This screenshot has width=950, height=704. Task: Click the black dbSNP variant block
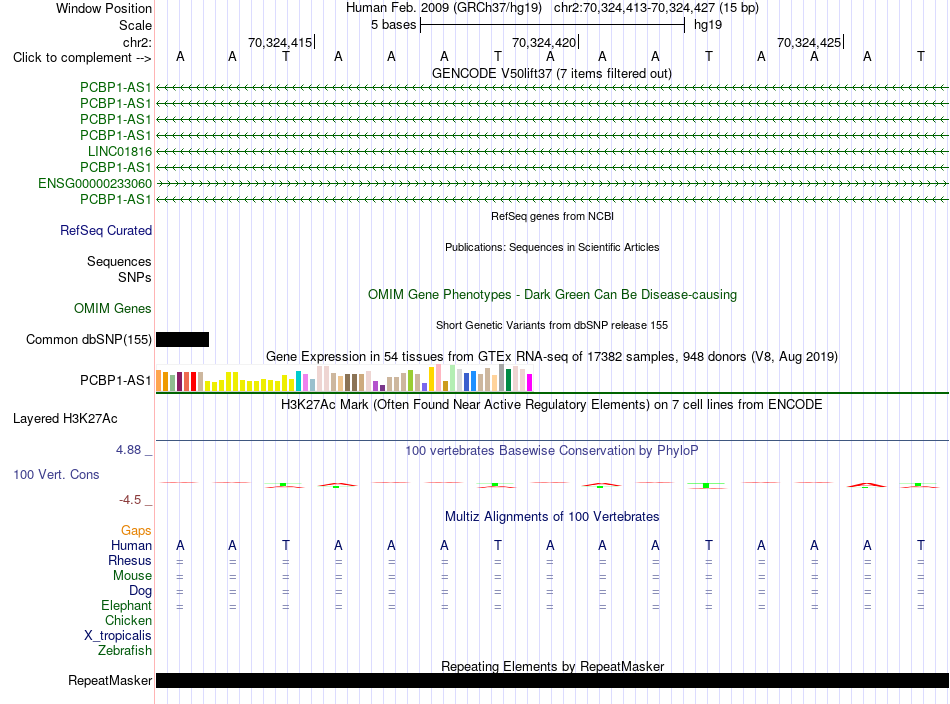click(x=182, y=339)
